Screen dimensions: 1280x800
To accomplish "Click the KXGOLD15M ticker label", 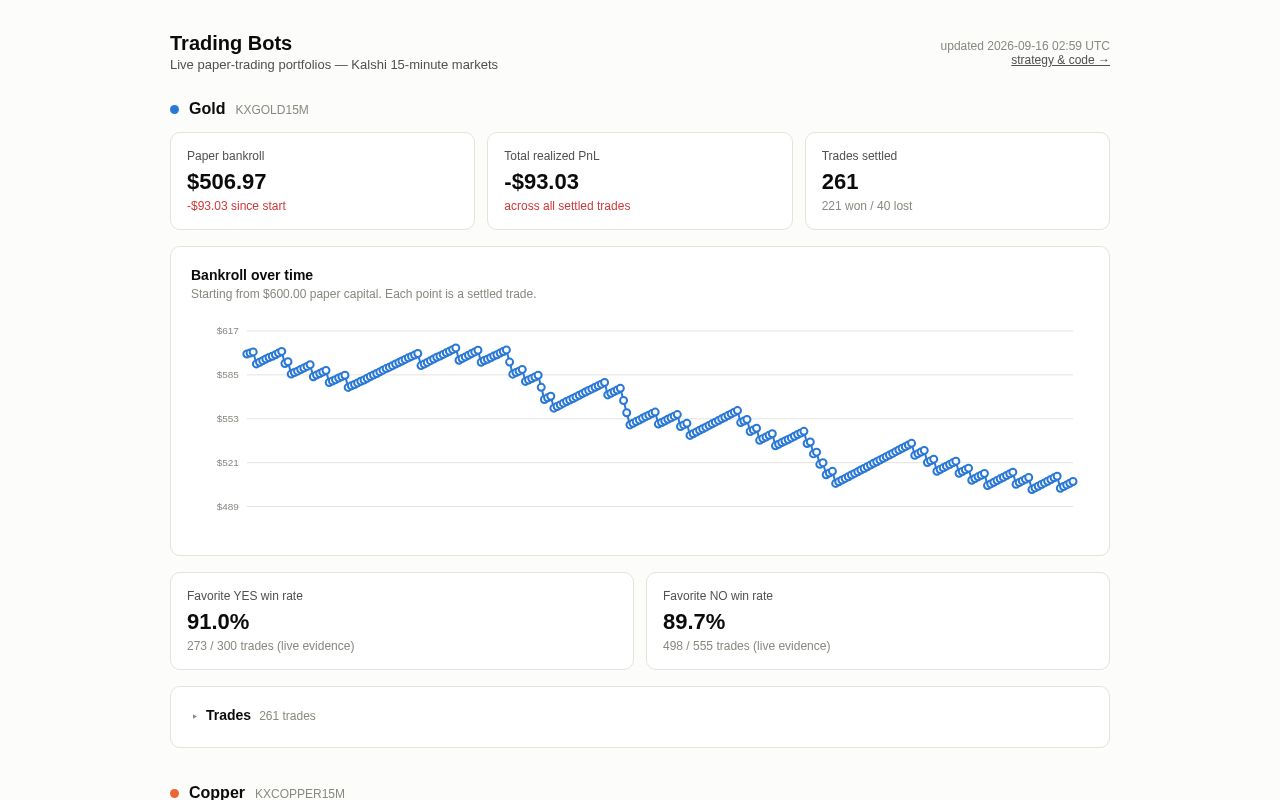I will 272,110.
